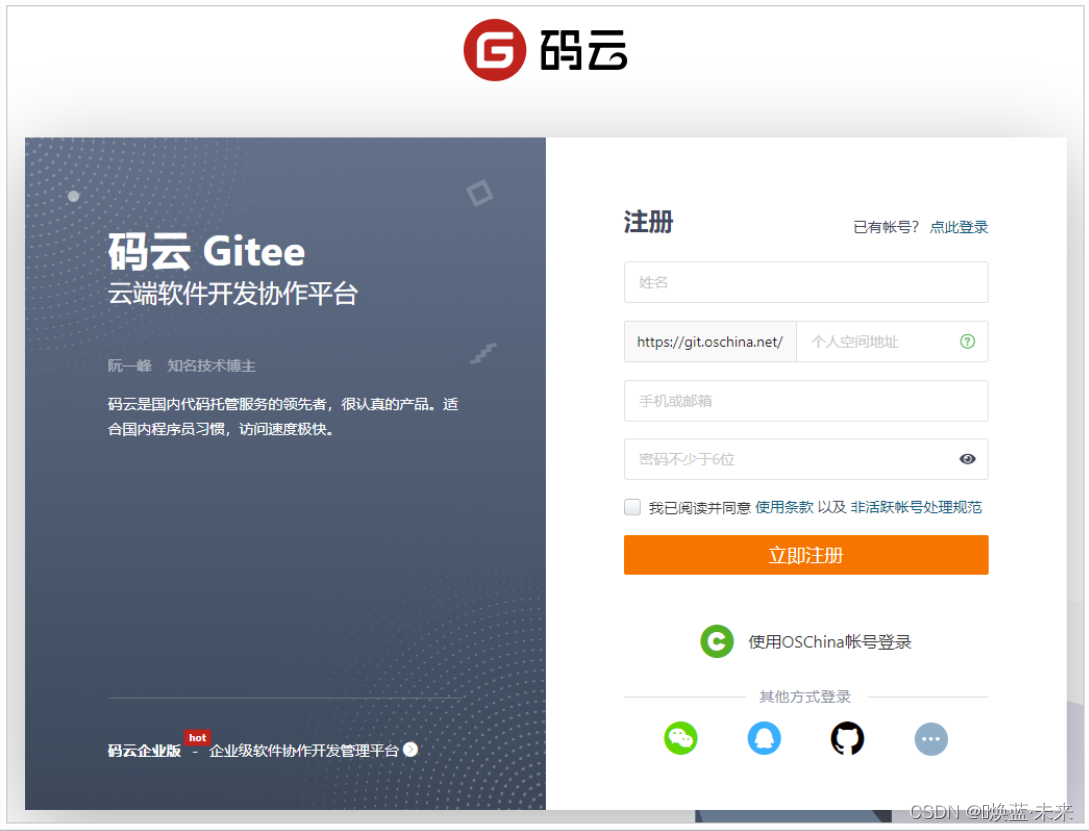
Task: Click 企业级软件协作开发管理平台 text
Action: (x=304, y=750)
